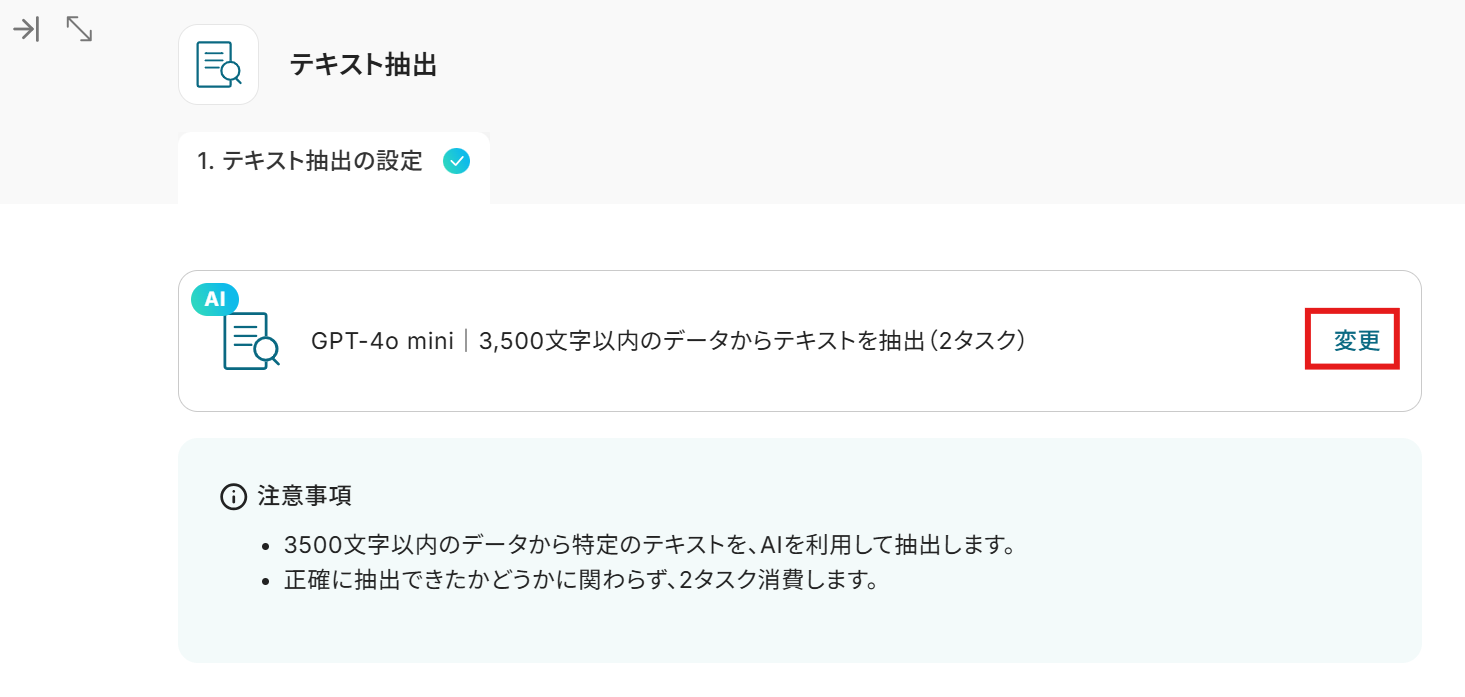This screenshot has height=697, width=1465.
Task: Click the AI badge on action card
Action: click(215, 299)
